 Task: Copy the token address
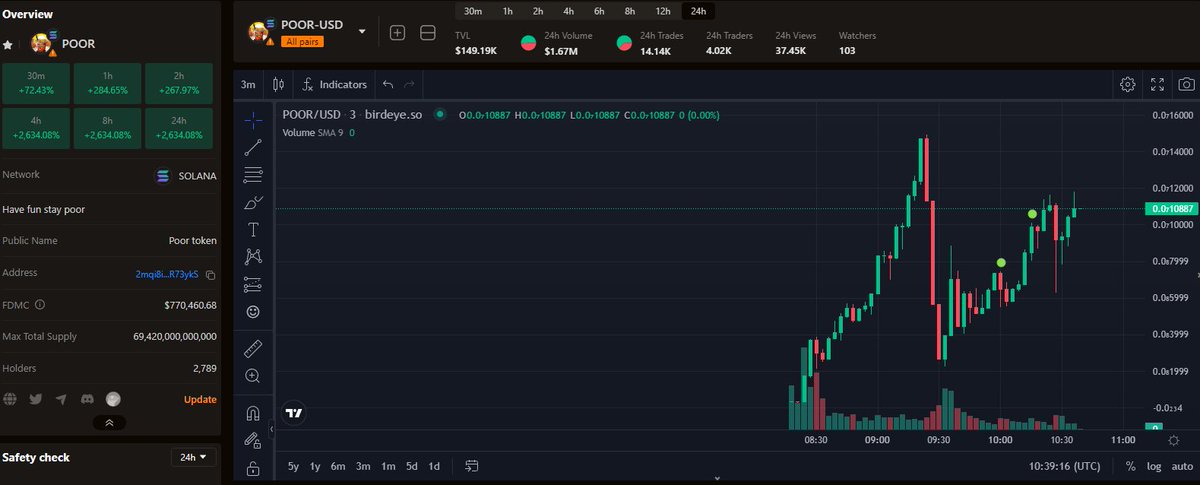tap(211, 274)
